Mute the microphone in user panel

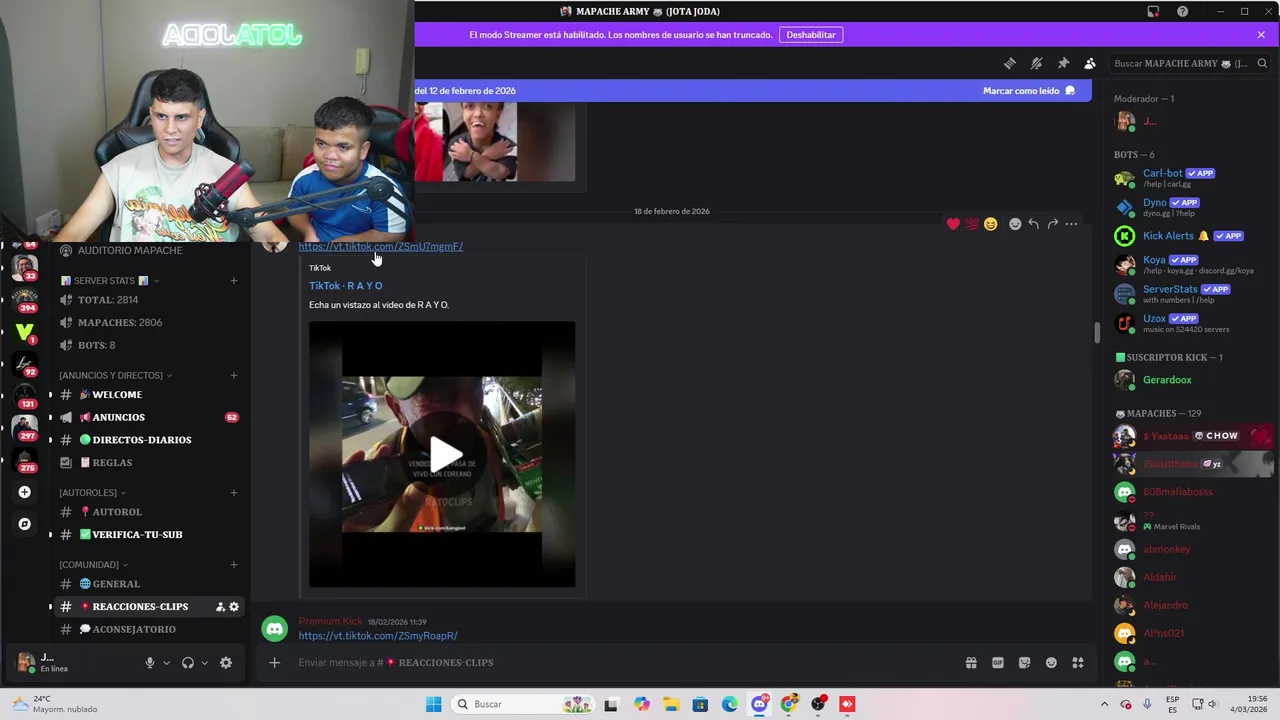point(150,662)
